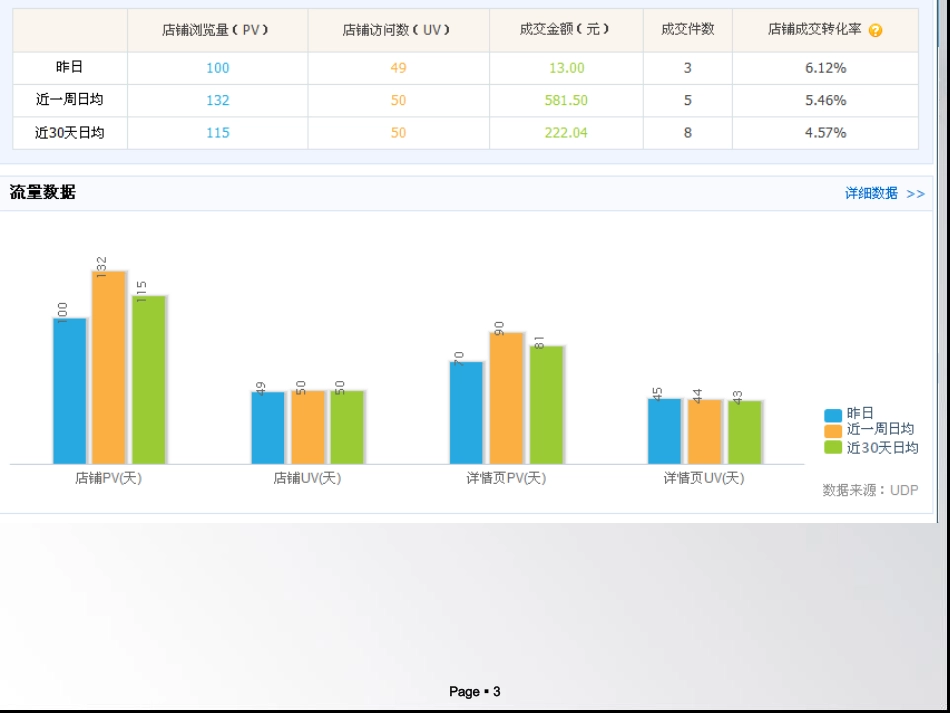Click yesterday's PV value 100 in table

(217, 68)
